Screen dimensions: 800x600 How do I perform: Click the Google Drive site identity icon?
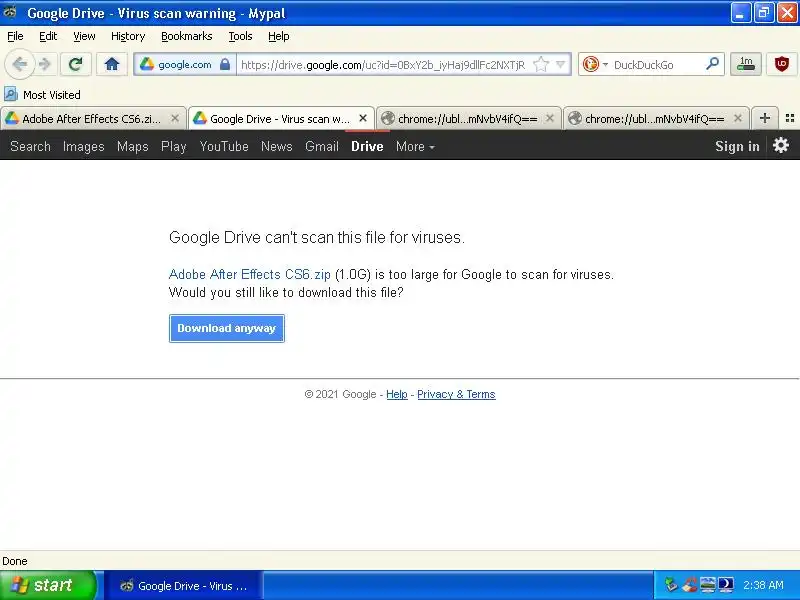(x=147, y=64)
